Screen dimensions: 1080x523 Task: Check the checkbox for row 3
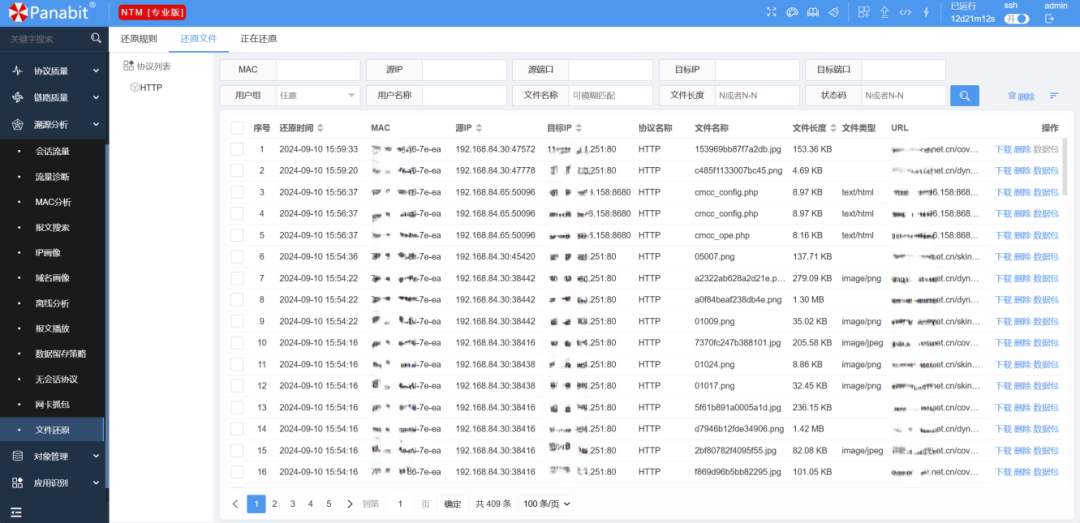click(237, 192)
